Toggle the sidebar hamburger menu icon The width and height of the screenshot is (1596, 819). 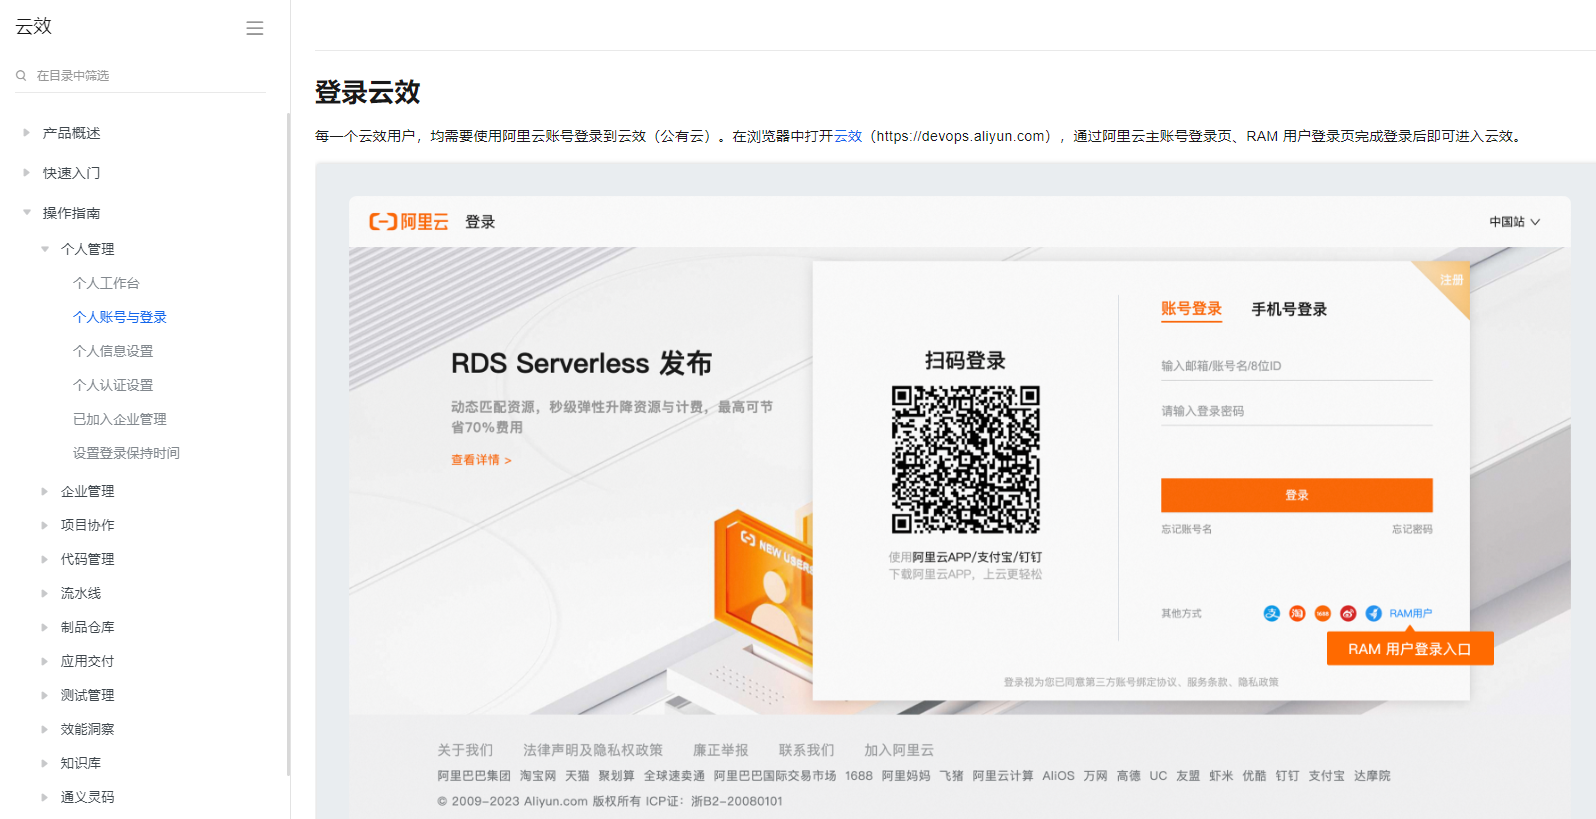pos(255,28)
